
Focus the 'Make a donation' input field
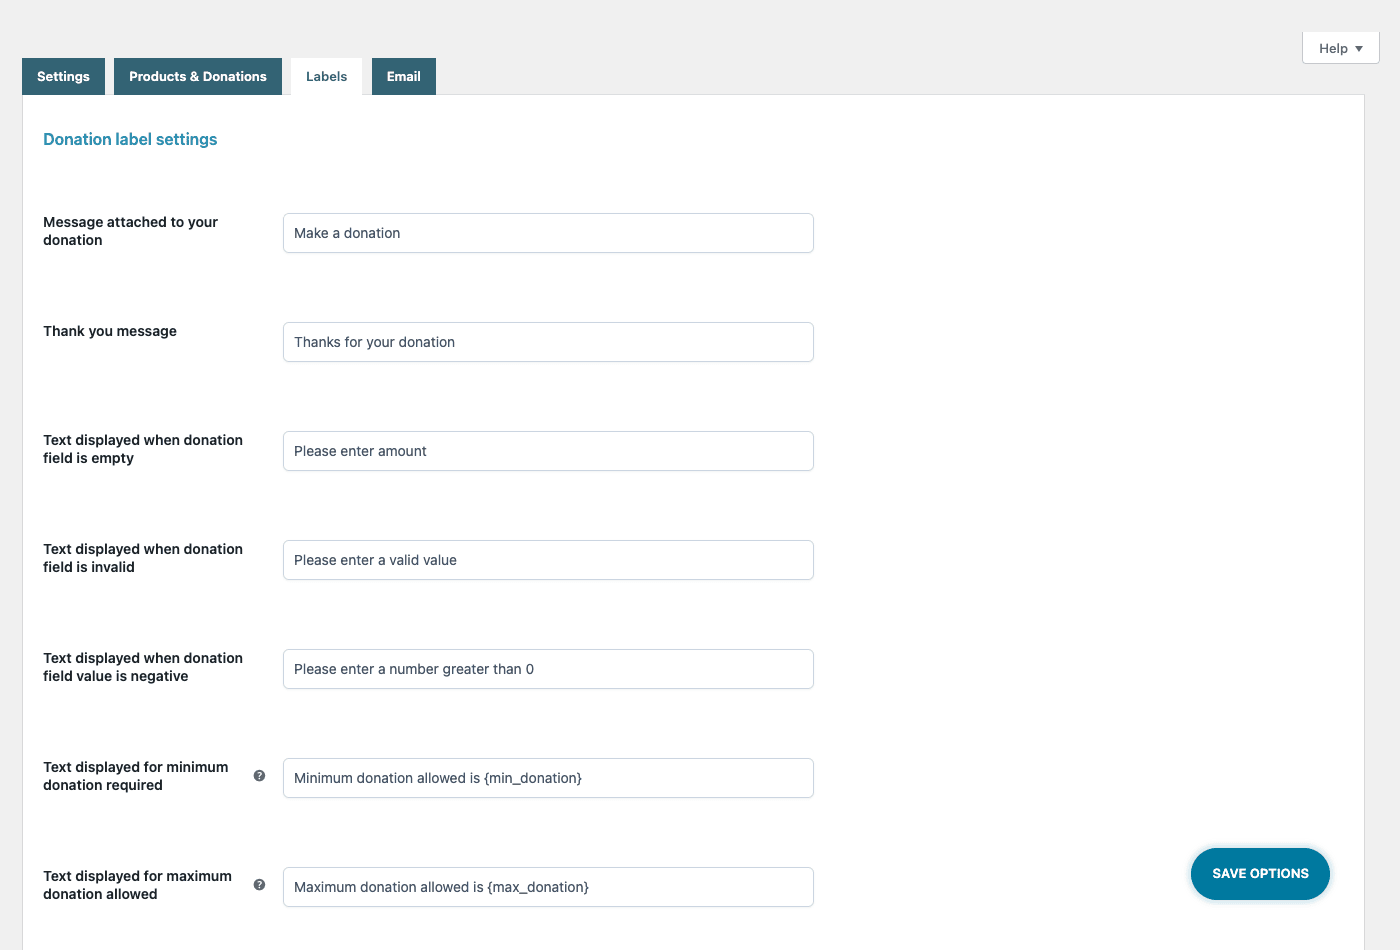(548, 233)
